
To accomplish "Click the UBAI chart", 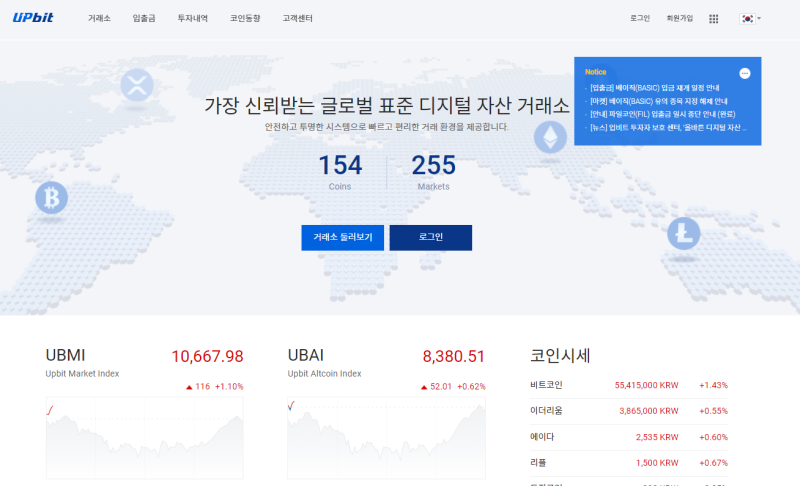I will pyautogui.click(x=386, y=438).
